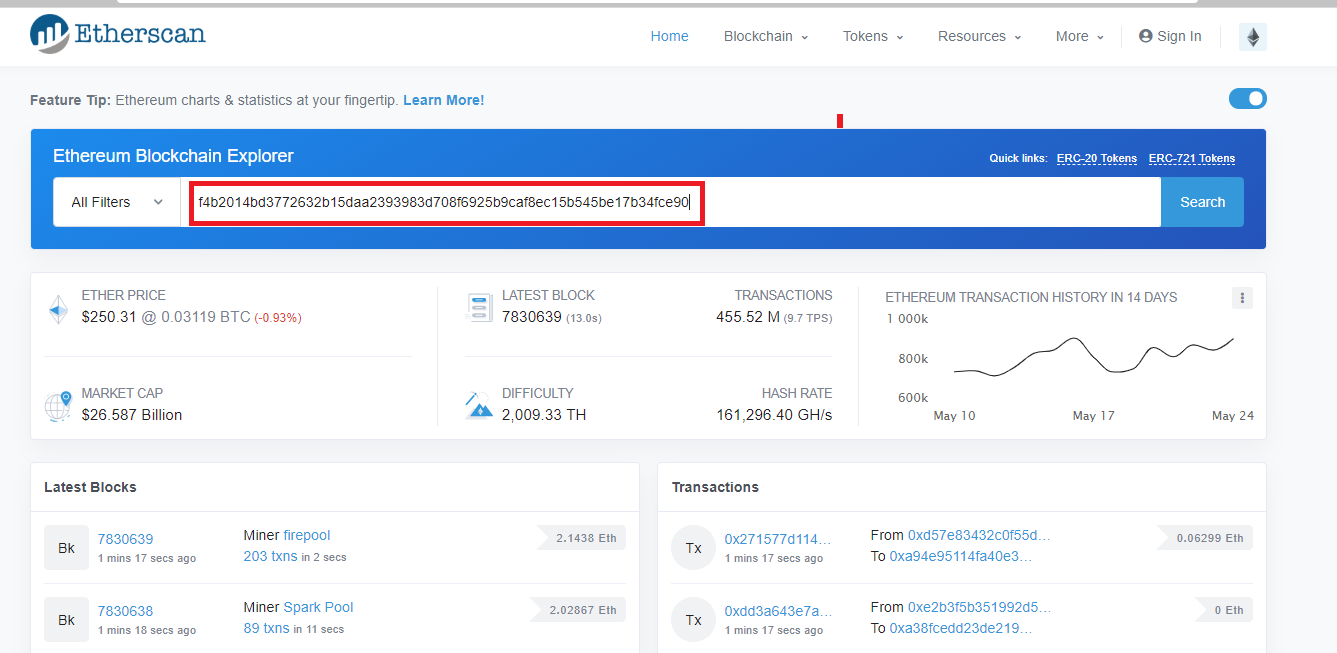The height and width of the screenshot is (653, 1337).
Task: Expand the More menu
Action: [1080, 36]
